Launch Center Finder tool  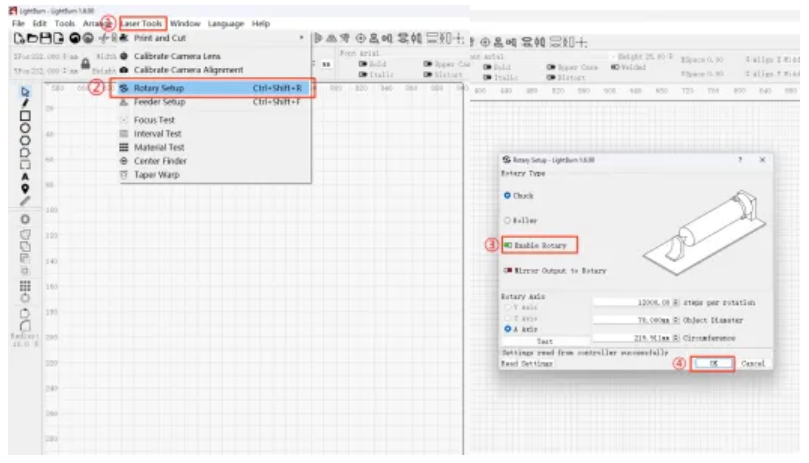160,161
